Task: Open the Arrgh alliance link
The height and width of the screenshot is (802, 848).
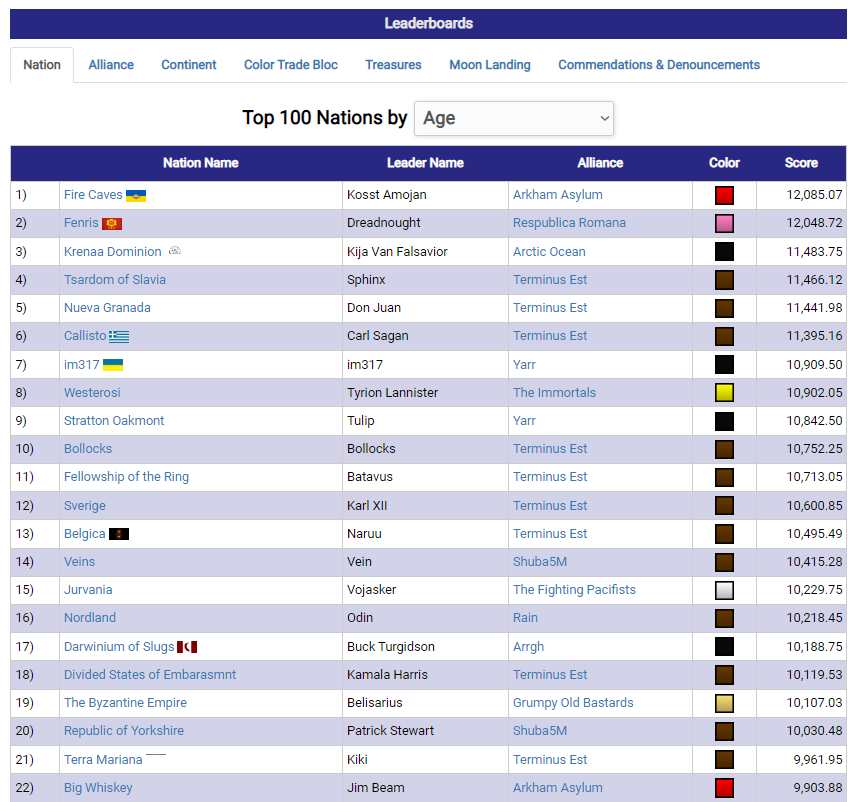Action: [528, 647]
